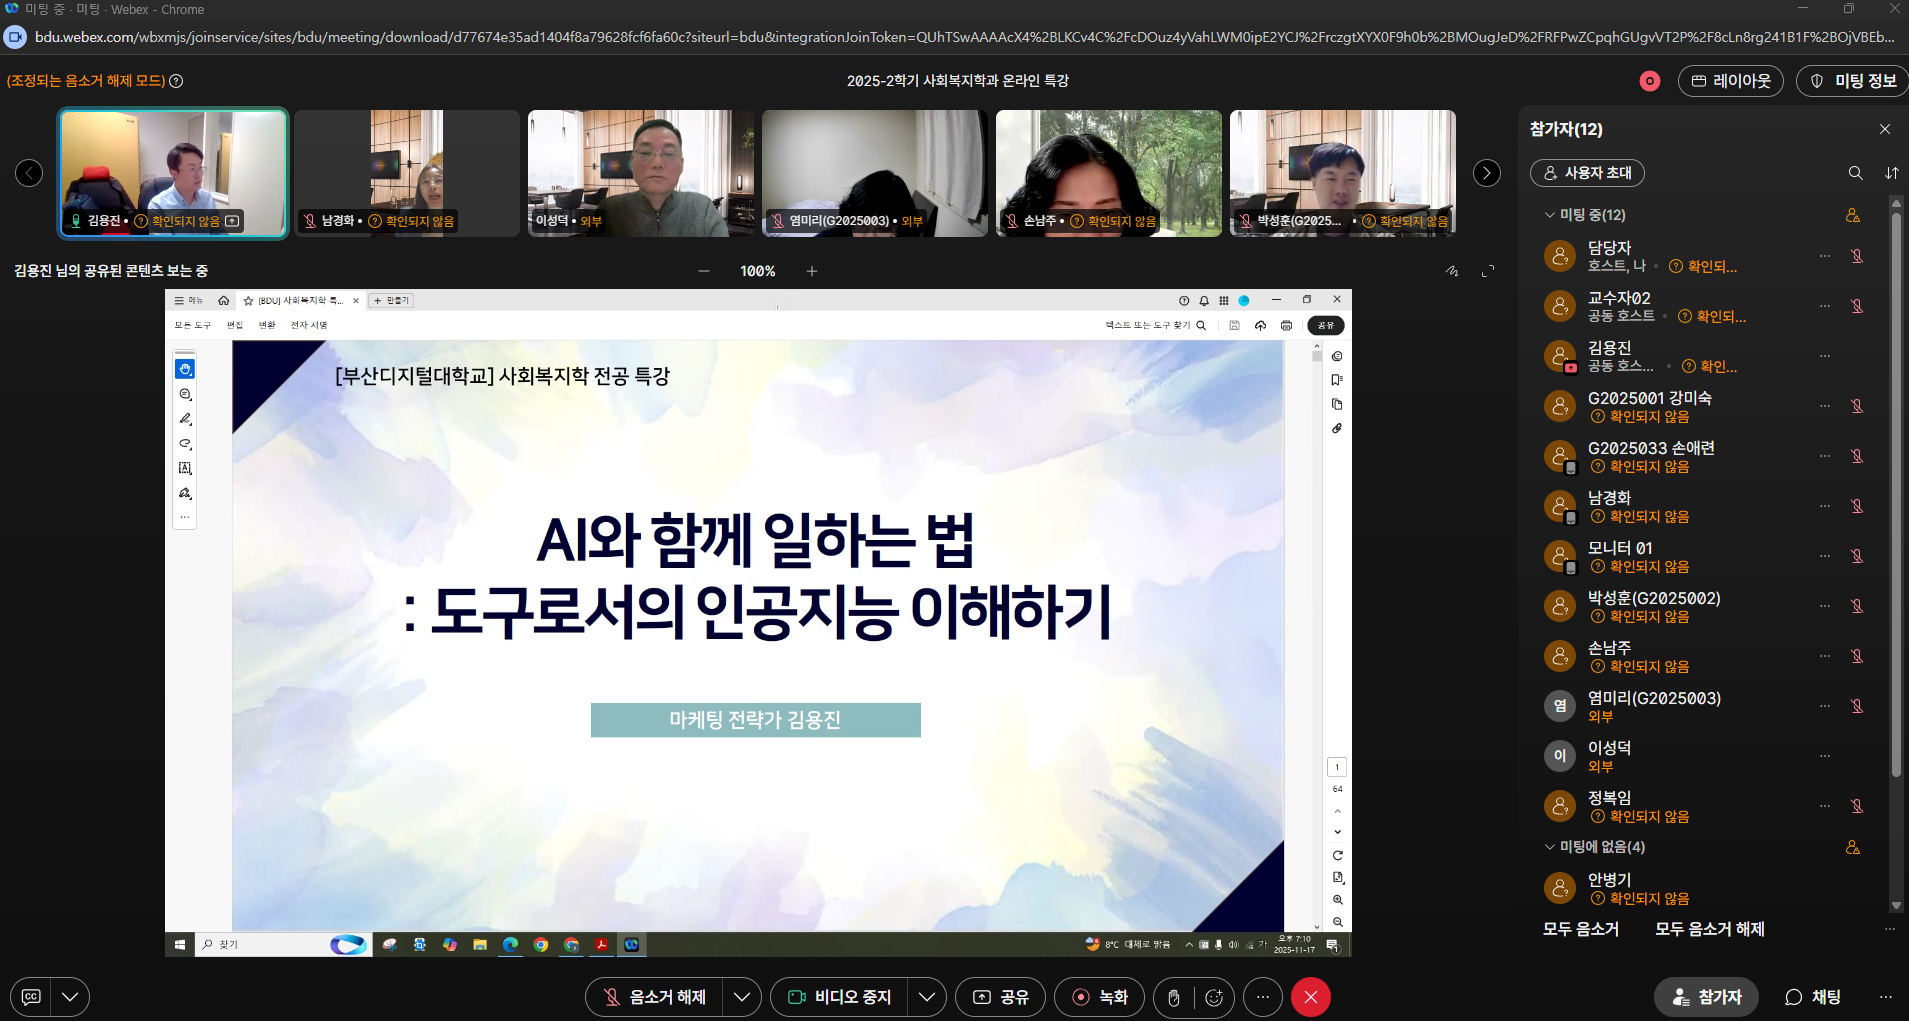Click the raise hand icon

coord(1174,997)
